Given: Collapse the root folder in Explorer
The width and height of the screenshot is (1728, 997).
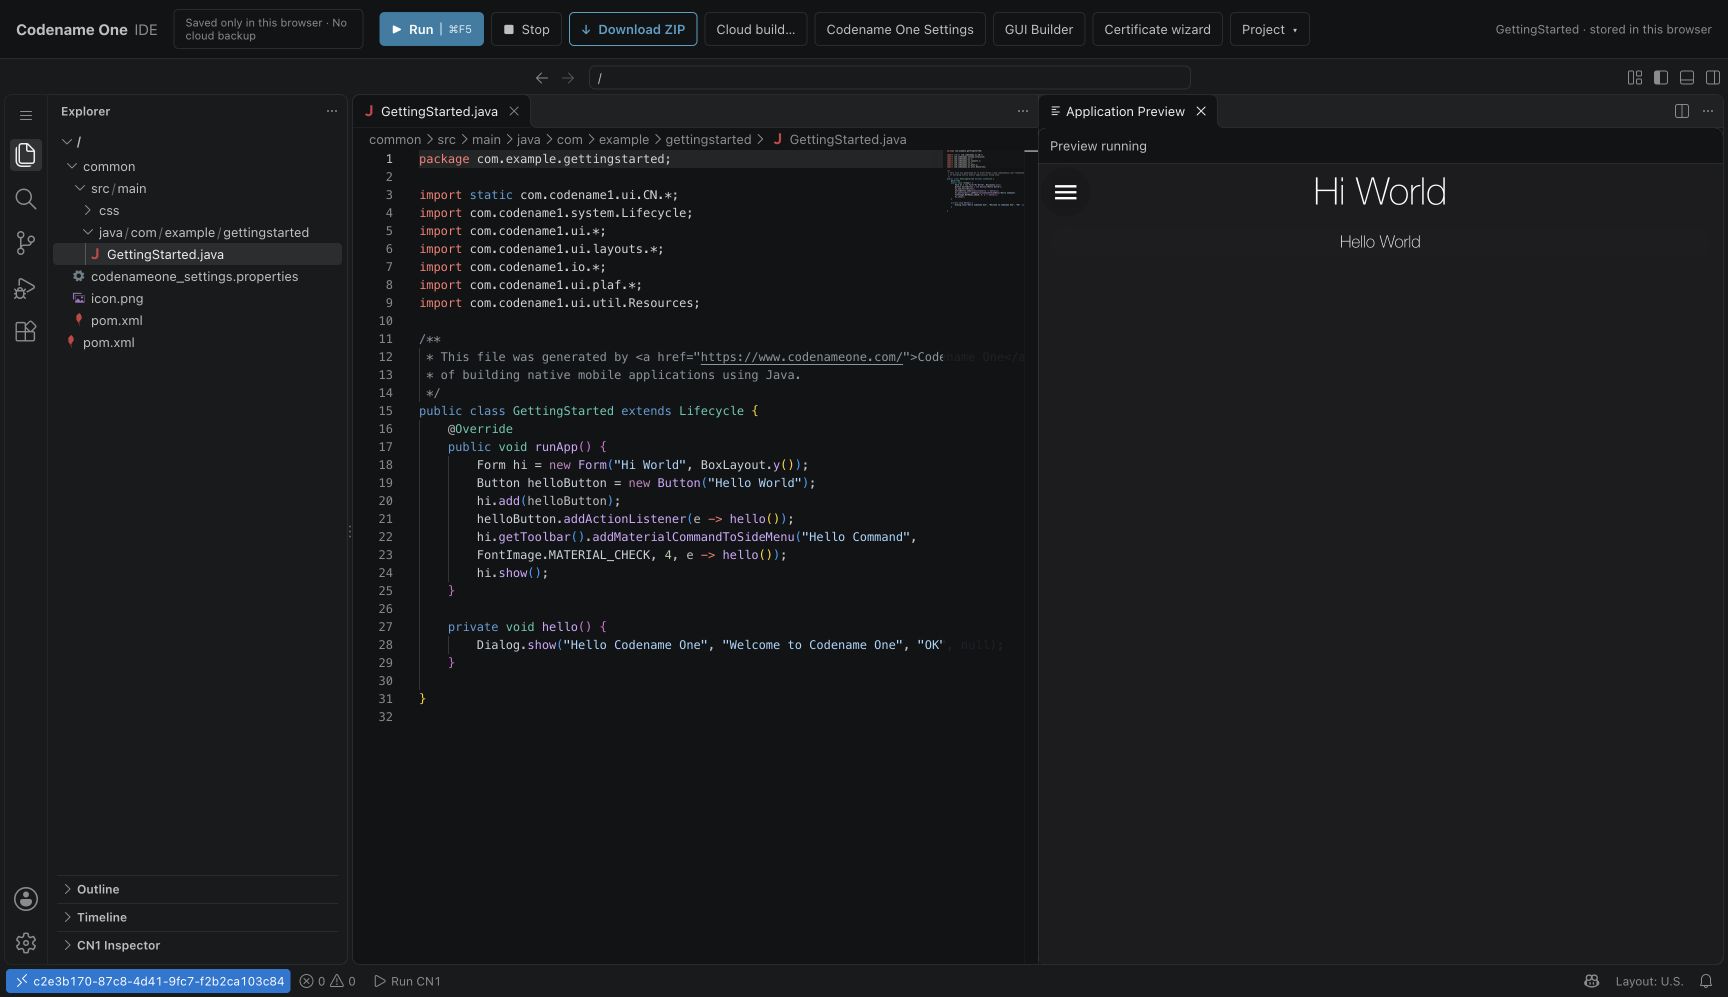Looking at the screenshot, I should [67, 142].
